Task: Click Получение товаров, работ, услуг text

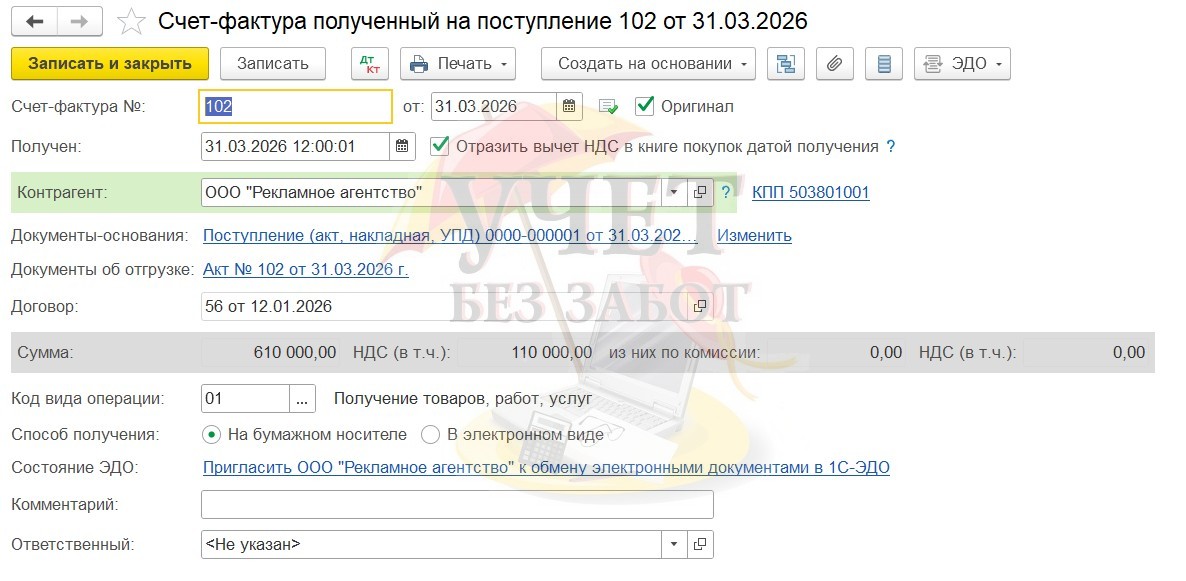Action: coord(463,399)
